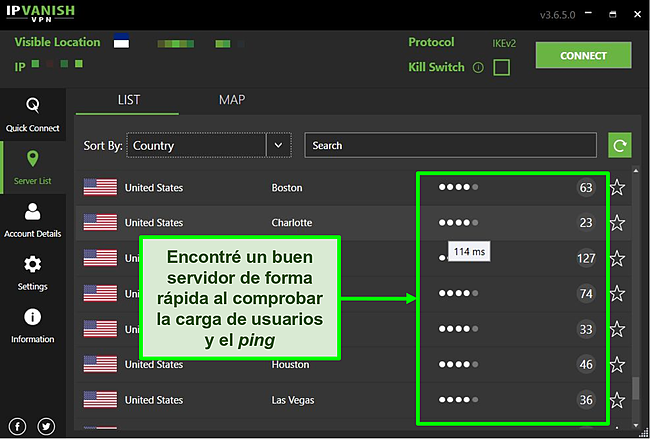Screen dimensions: 650x439
Task: Open the Information panel icon
Action: click(x=32, y=324)
